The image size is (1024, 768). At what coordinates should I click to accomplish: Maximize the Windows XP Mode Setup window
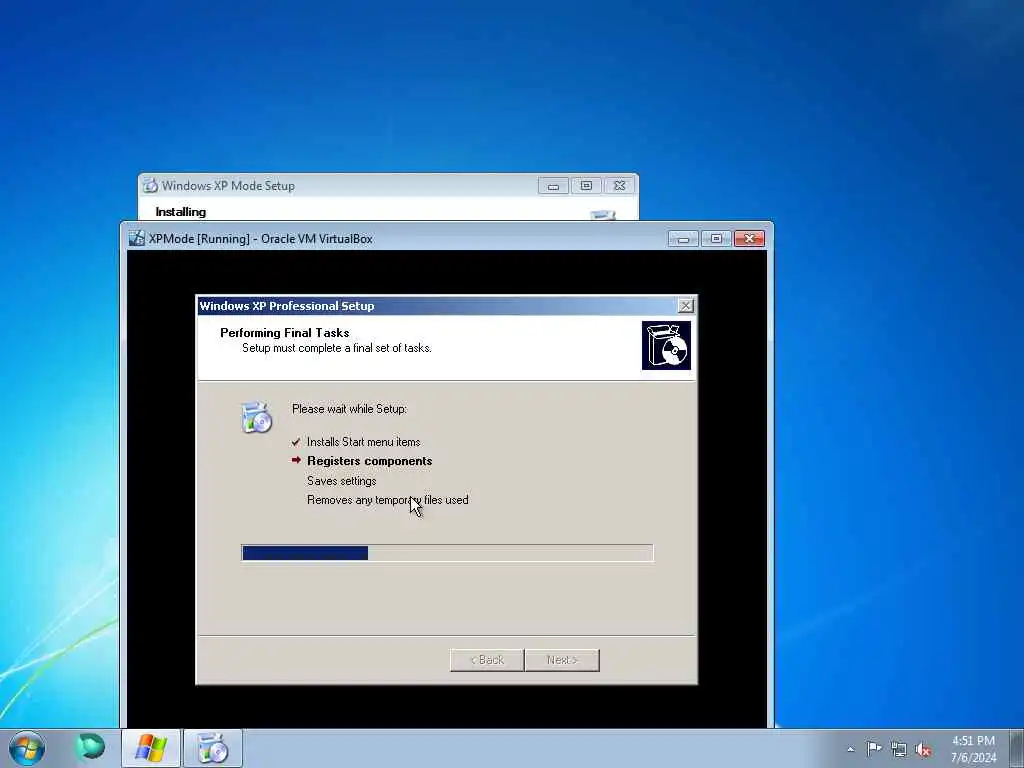pos(586,186)
